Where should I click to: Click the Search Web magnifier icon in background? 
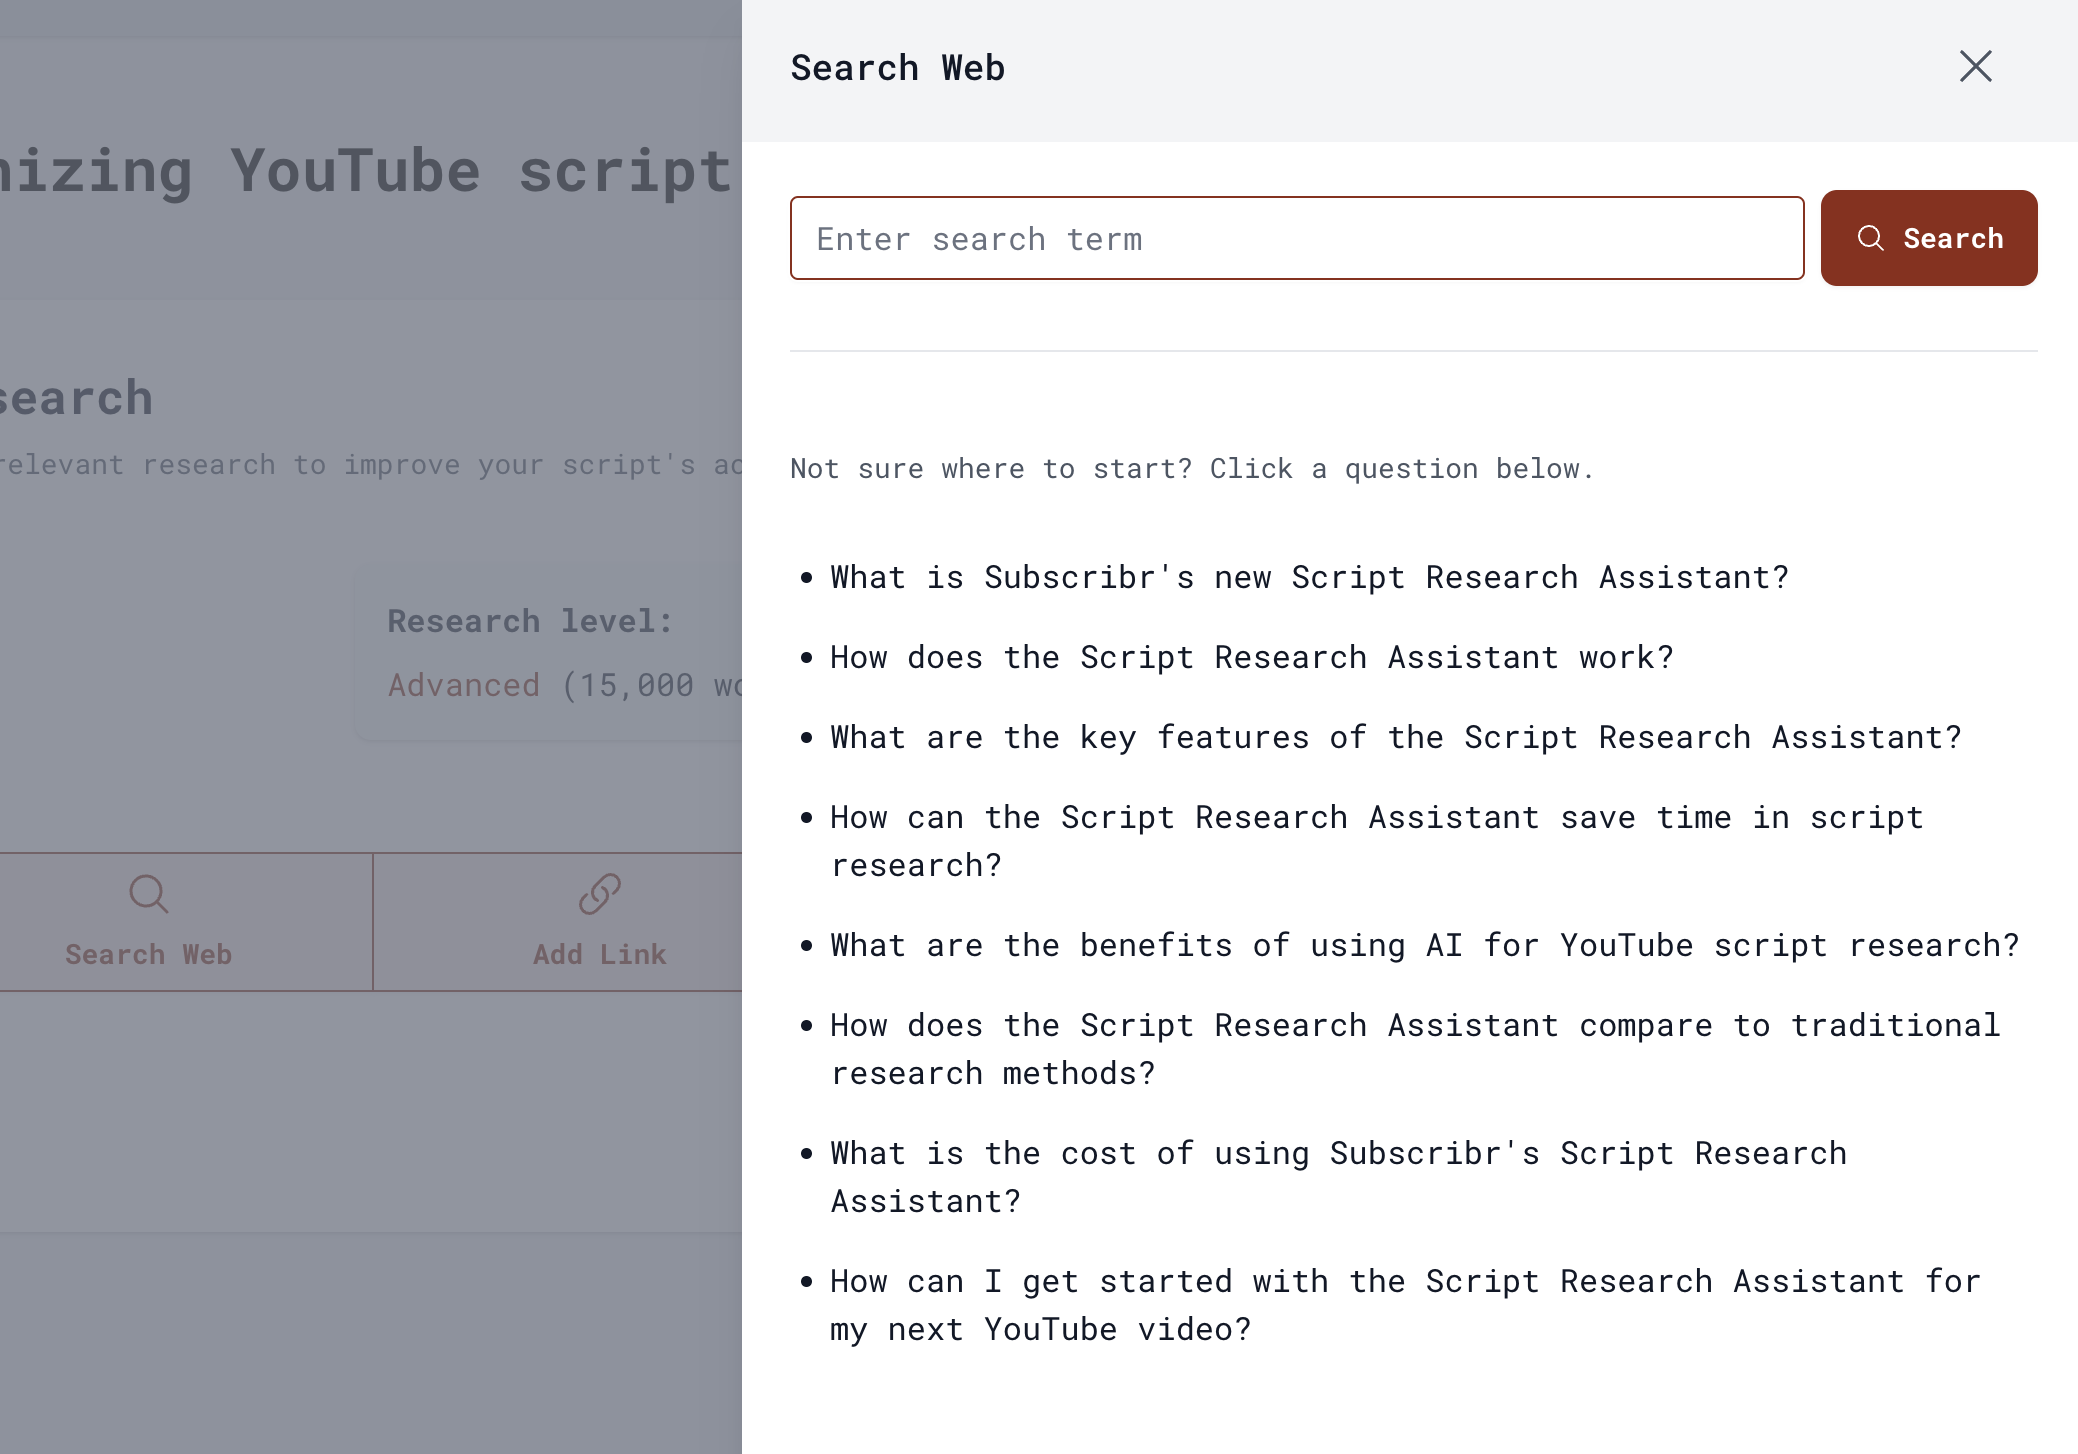[x=148, y=894]
